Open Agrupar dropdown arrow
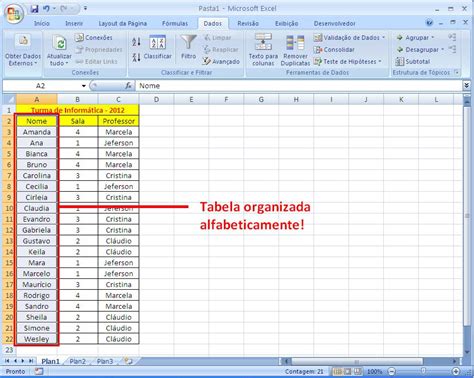 (x=433, y=38)
